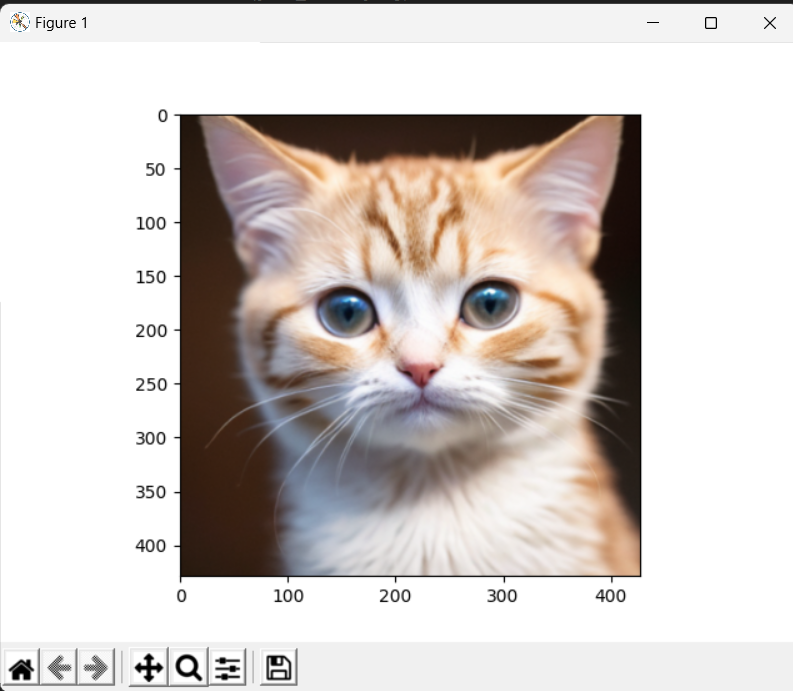Open the Configure subplots dialog

pos(228,667)
